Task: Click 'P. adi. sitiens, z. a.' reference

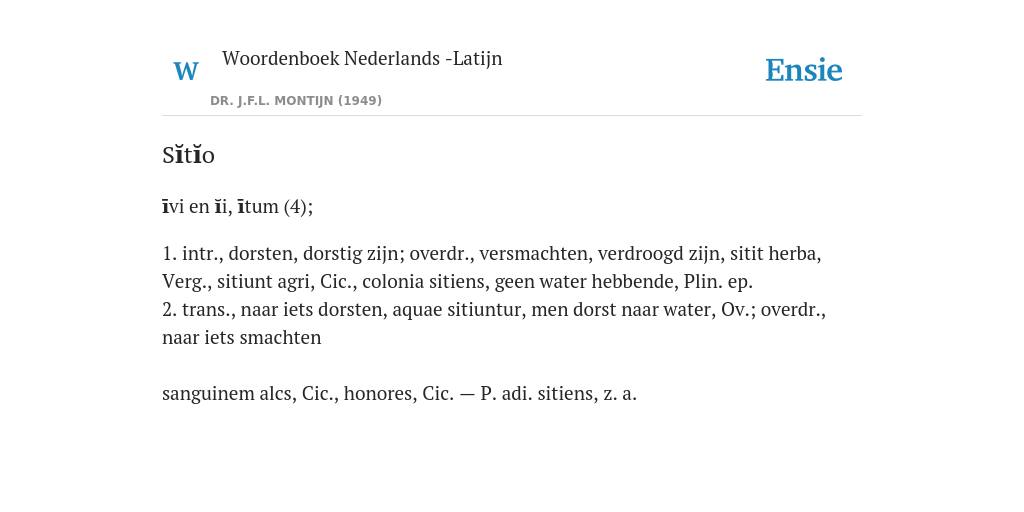Action: pyautogui.click(x=558, y=394)
